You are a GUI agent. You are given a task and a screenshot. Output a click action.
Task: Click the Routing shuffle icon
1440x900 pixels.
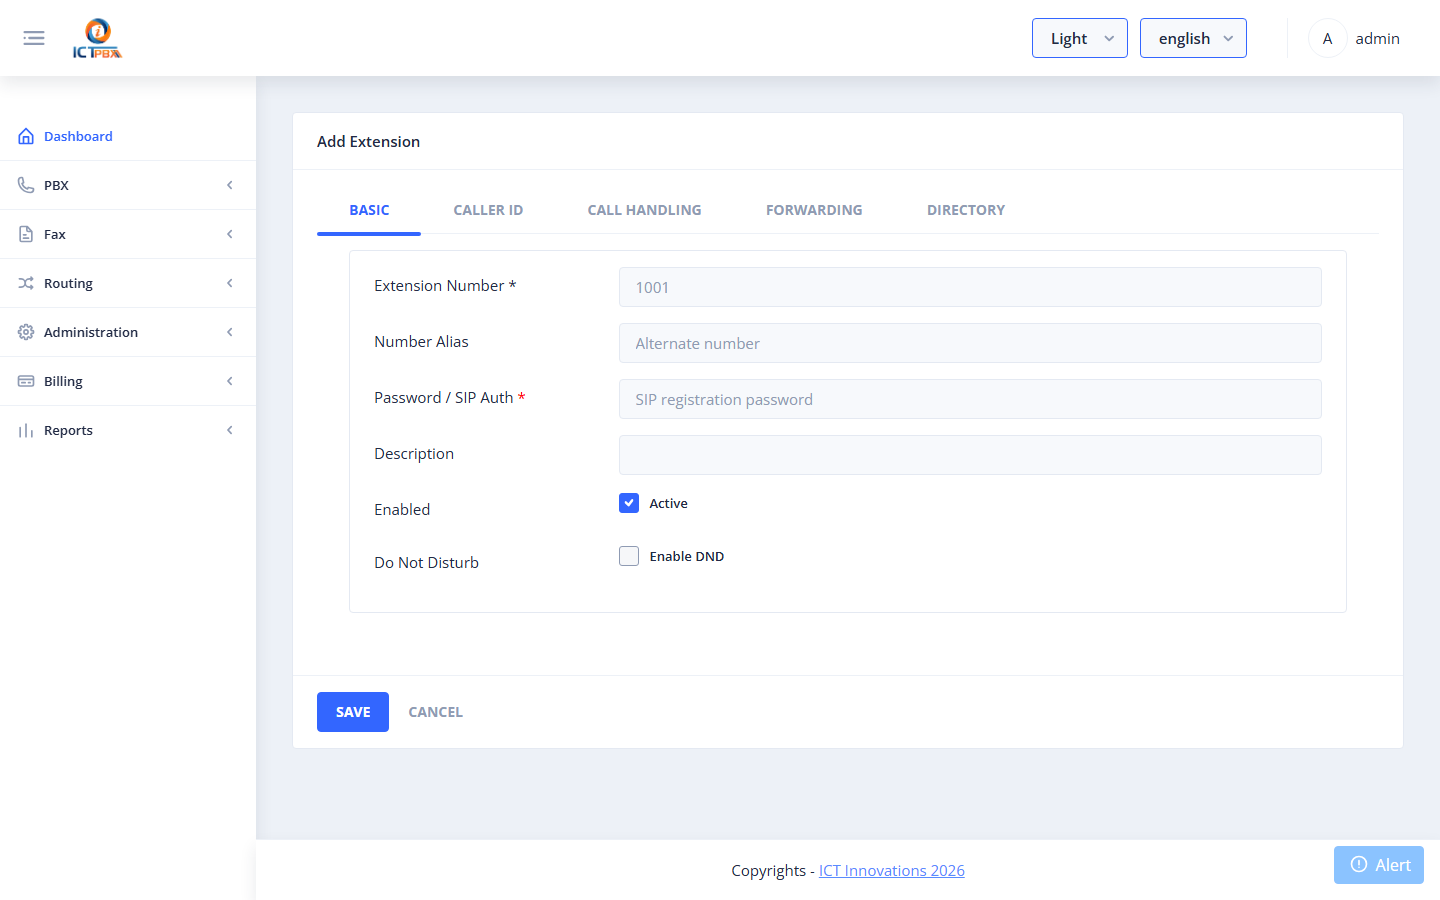(26, 283)
